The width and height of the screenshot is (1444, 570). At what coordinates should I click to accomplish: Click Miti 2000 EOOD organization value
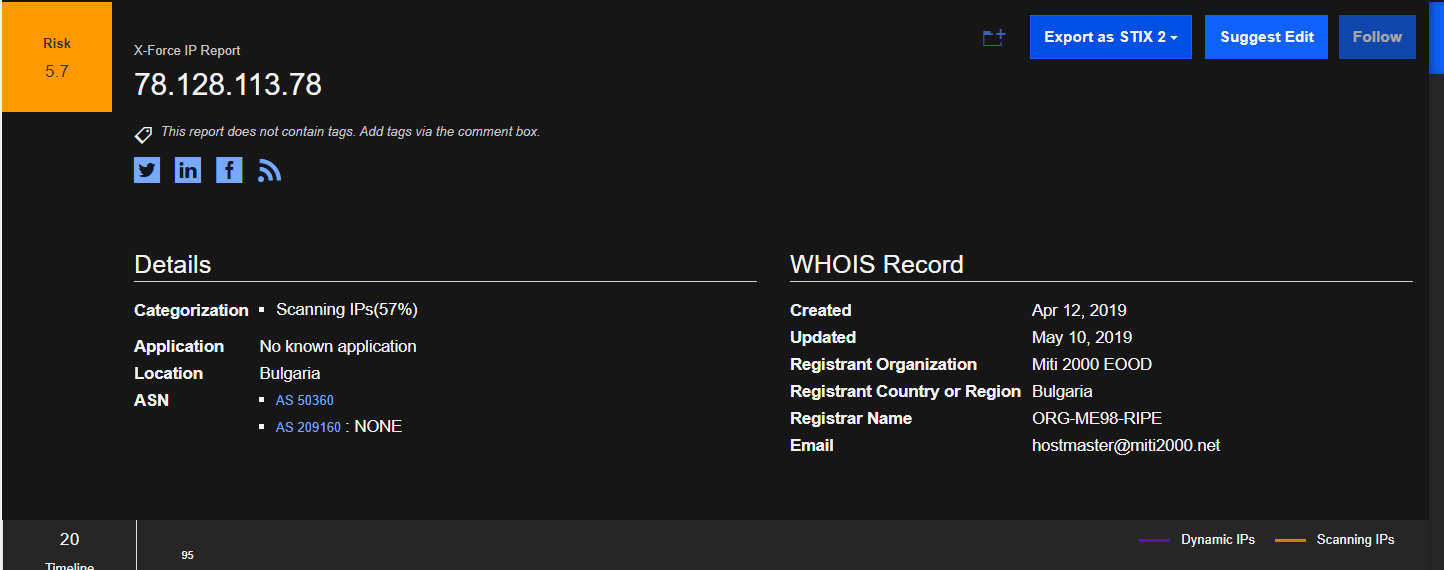[1092, 365]
